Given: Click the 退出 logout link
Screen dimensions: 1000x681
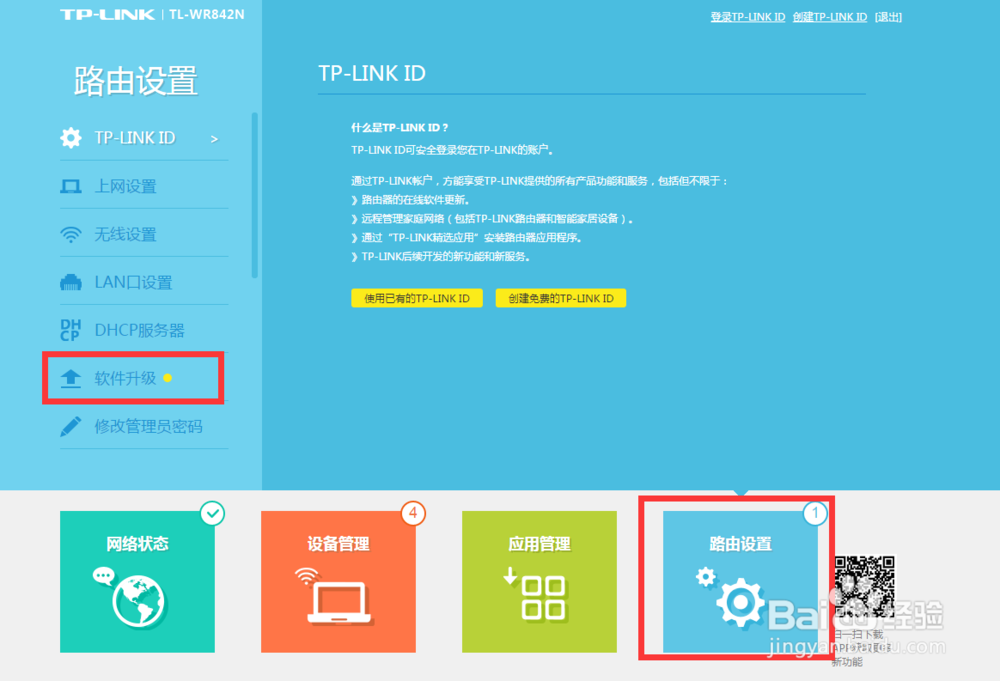Looking at the screenshot, I should point(888,17).
